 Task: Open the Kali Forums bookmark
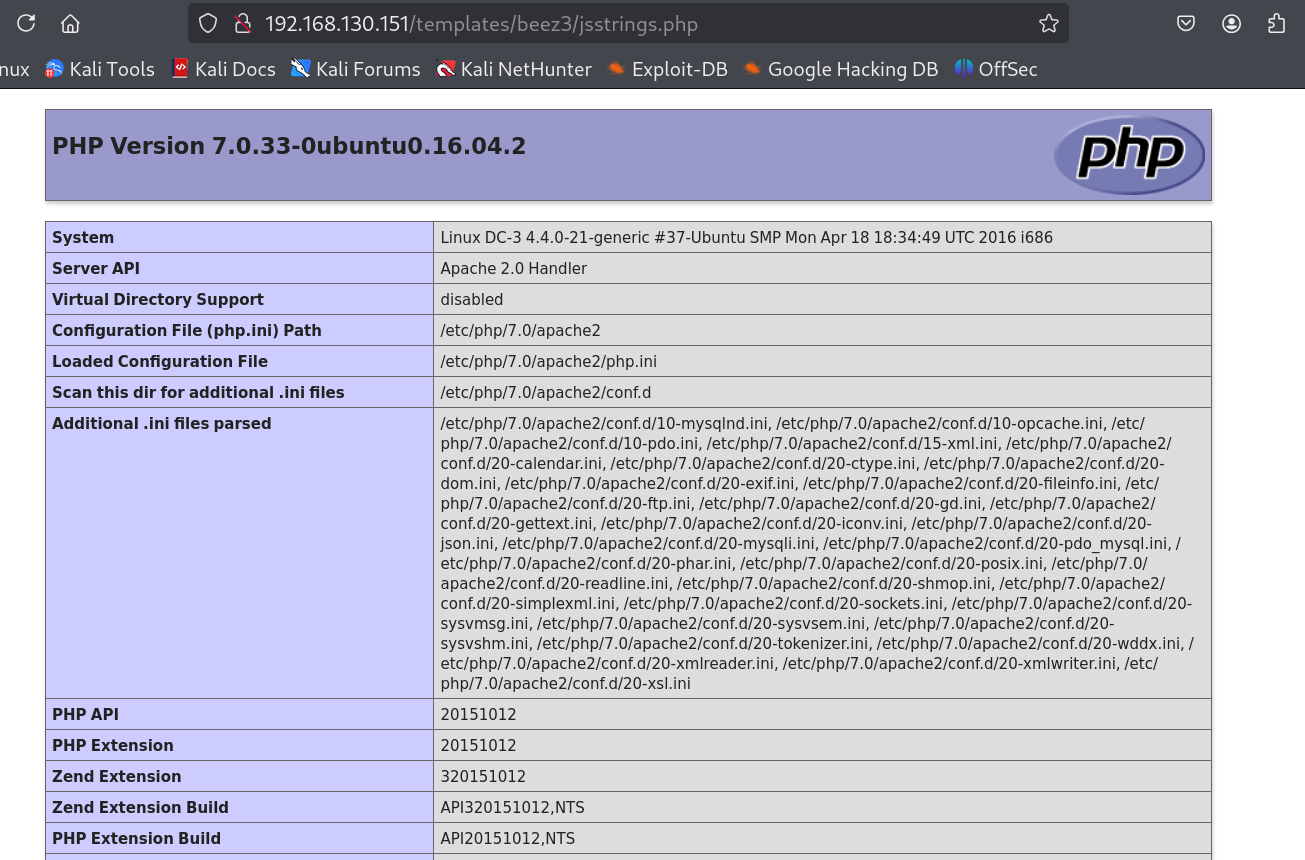point(355,69)
